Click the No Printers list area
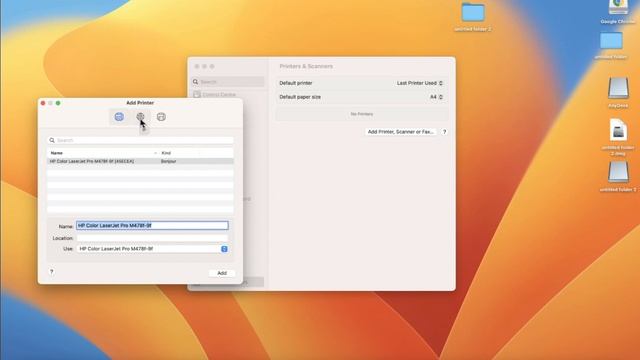 click(362, 114)
